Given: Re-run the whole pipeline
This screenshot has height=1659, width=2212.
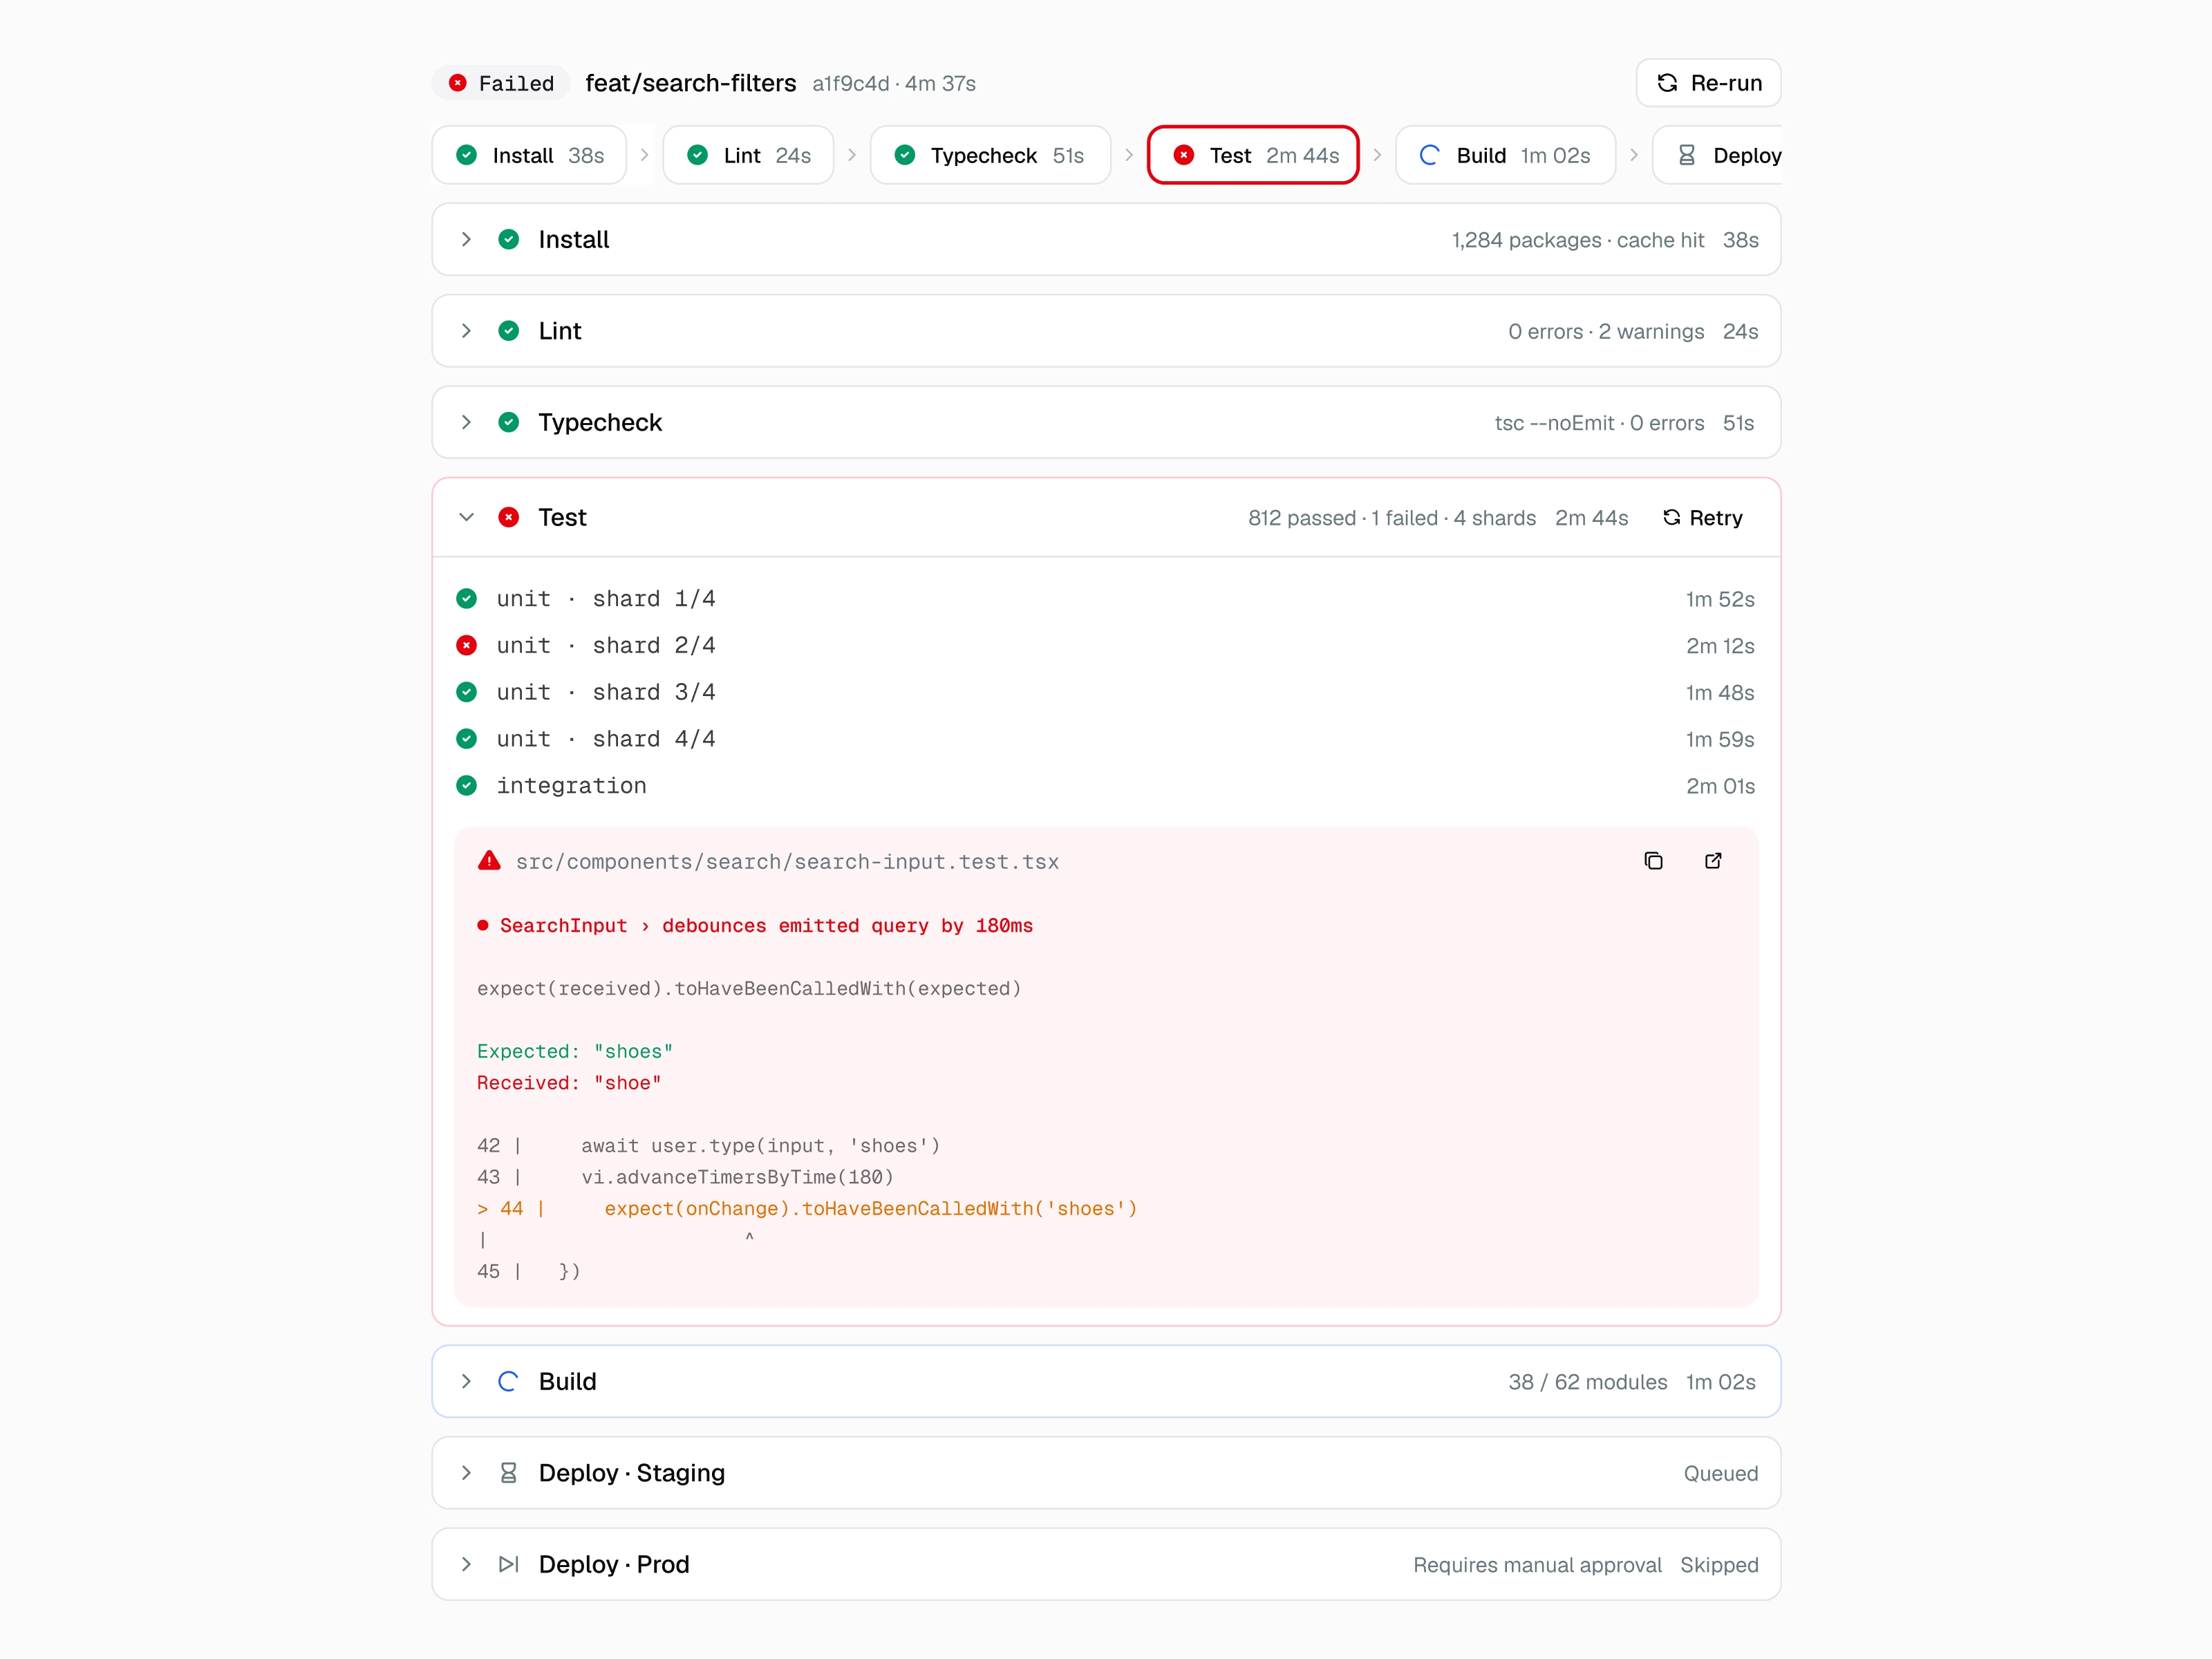Looking at the screenshot, I should tap(1708, 83).
